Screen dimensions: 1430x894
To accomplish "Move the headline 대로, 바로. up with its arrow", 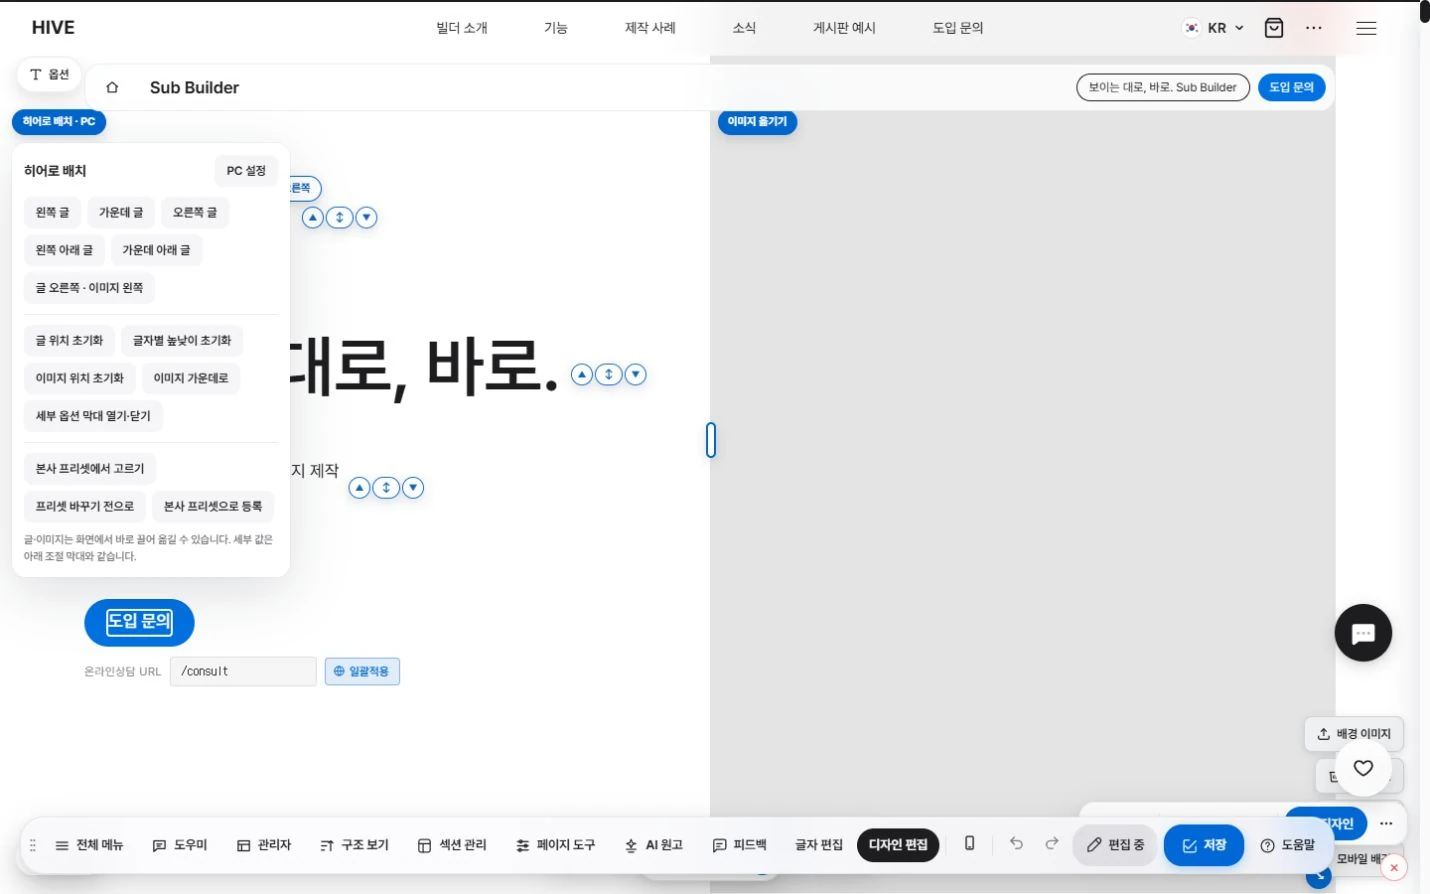I will (x=582, y=374).
